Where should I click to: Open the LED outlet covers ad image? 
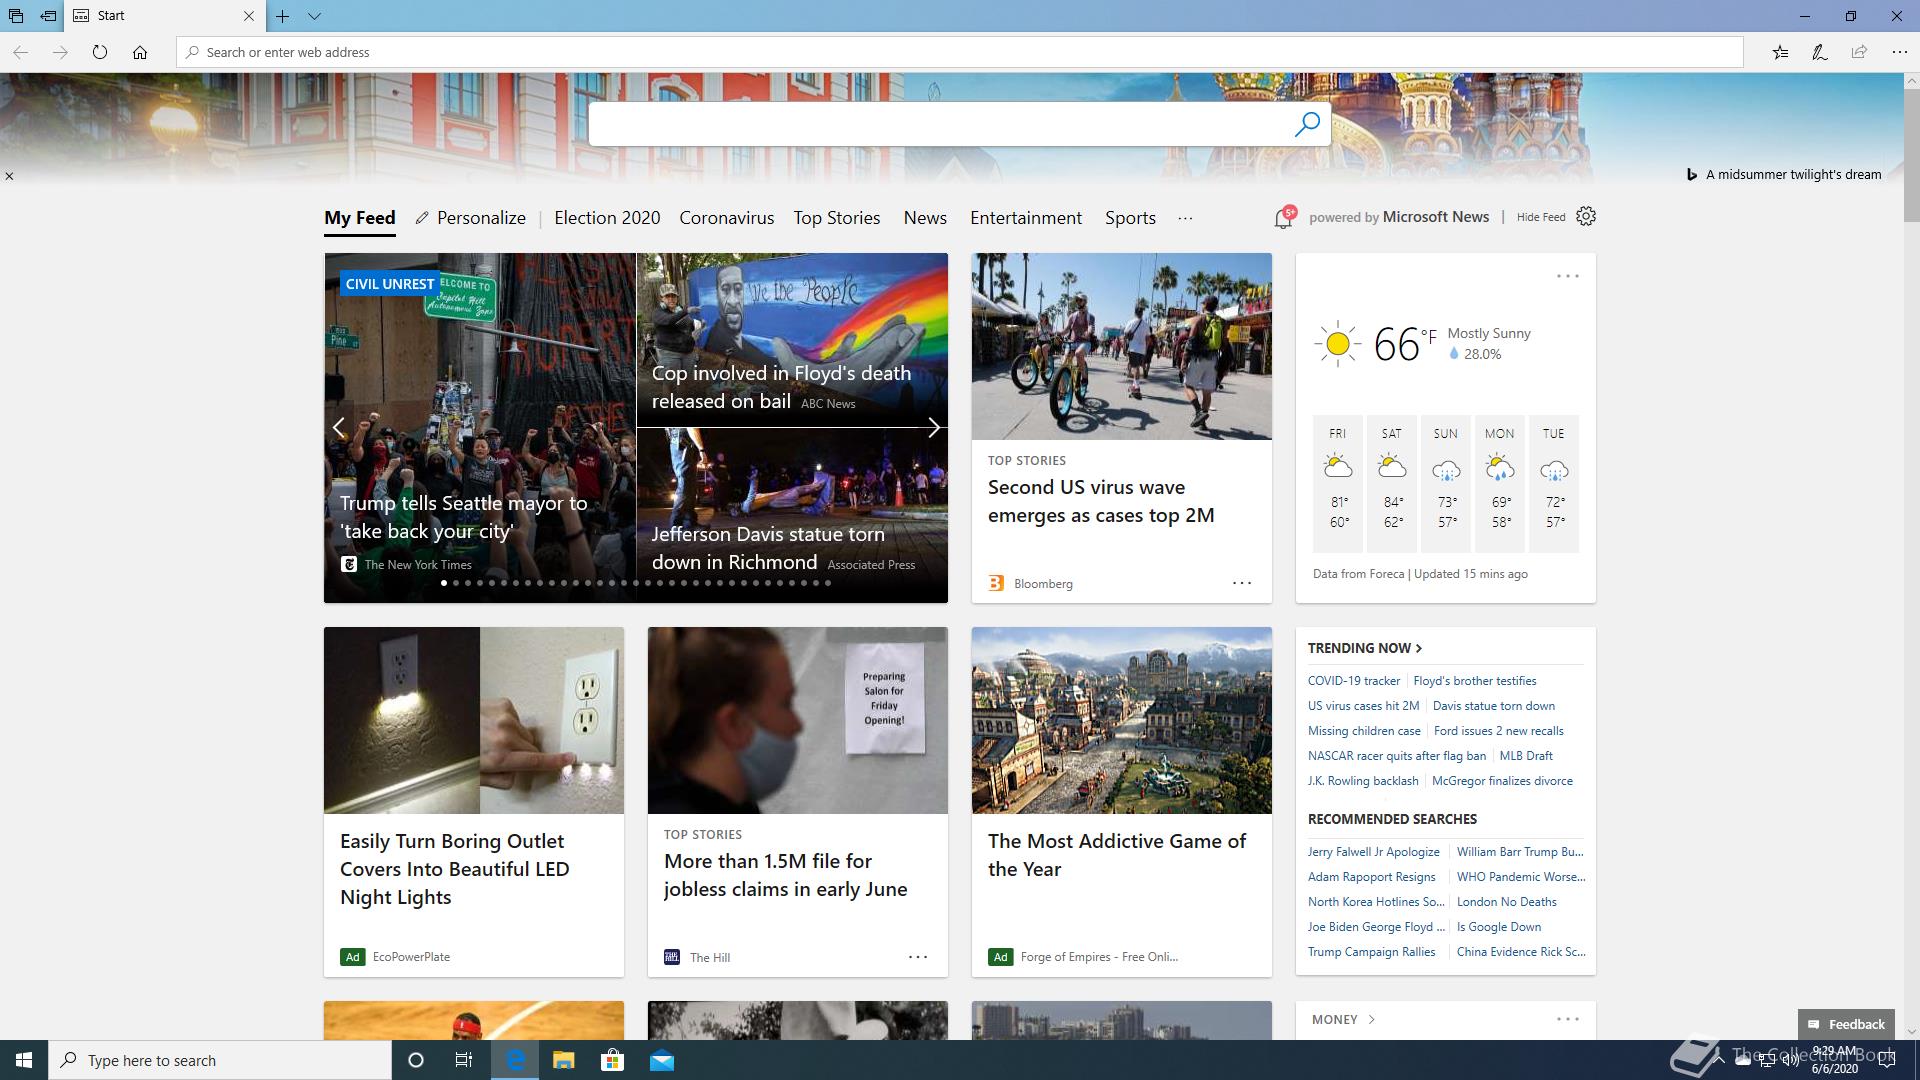[474, 720]
